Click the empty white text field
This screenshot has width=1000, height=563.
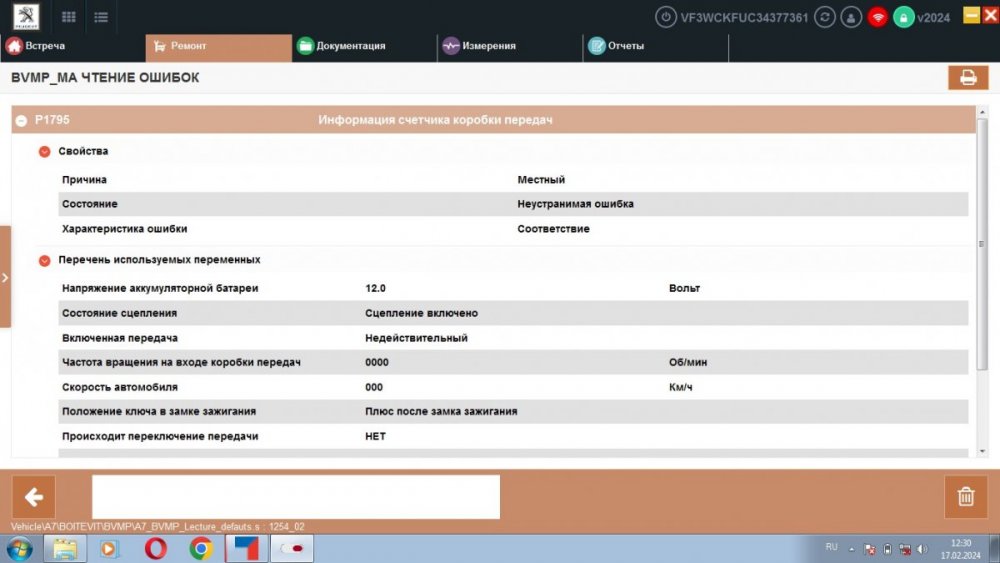(x=296, y=497)
